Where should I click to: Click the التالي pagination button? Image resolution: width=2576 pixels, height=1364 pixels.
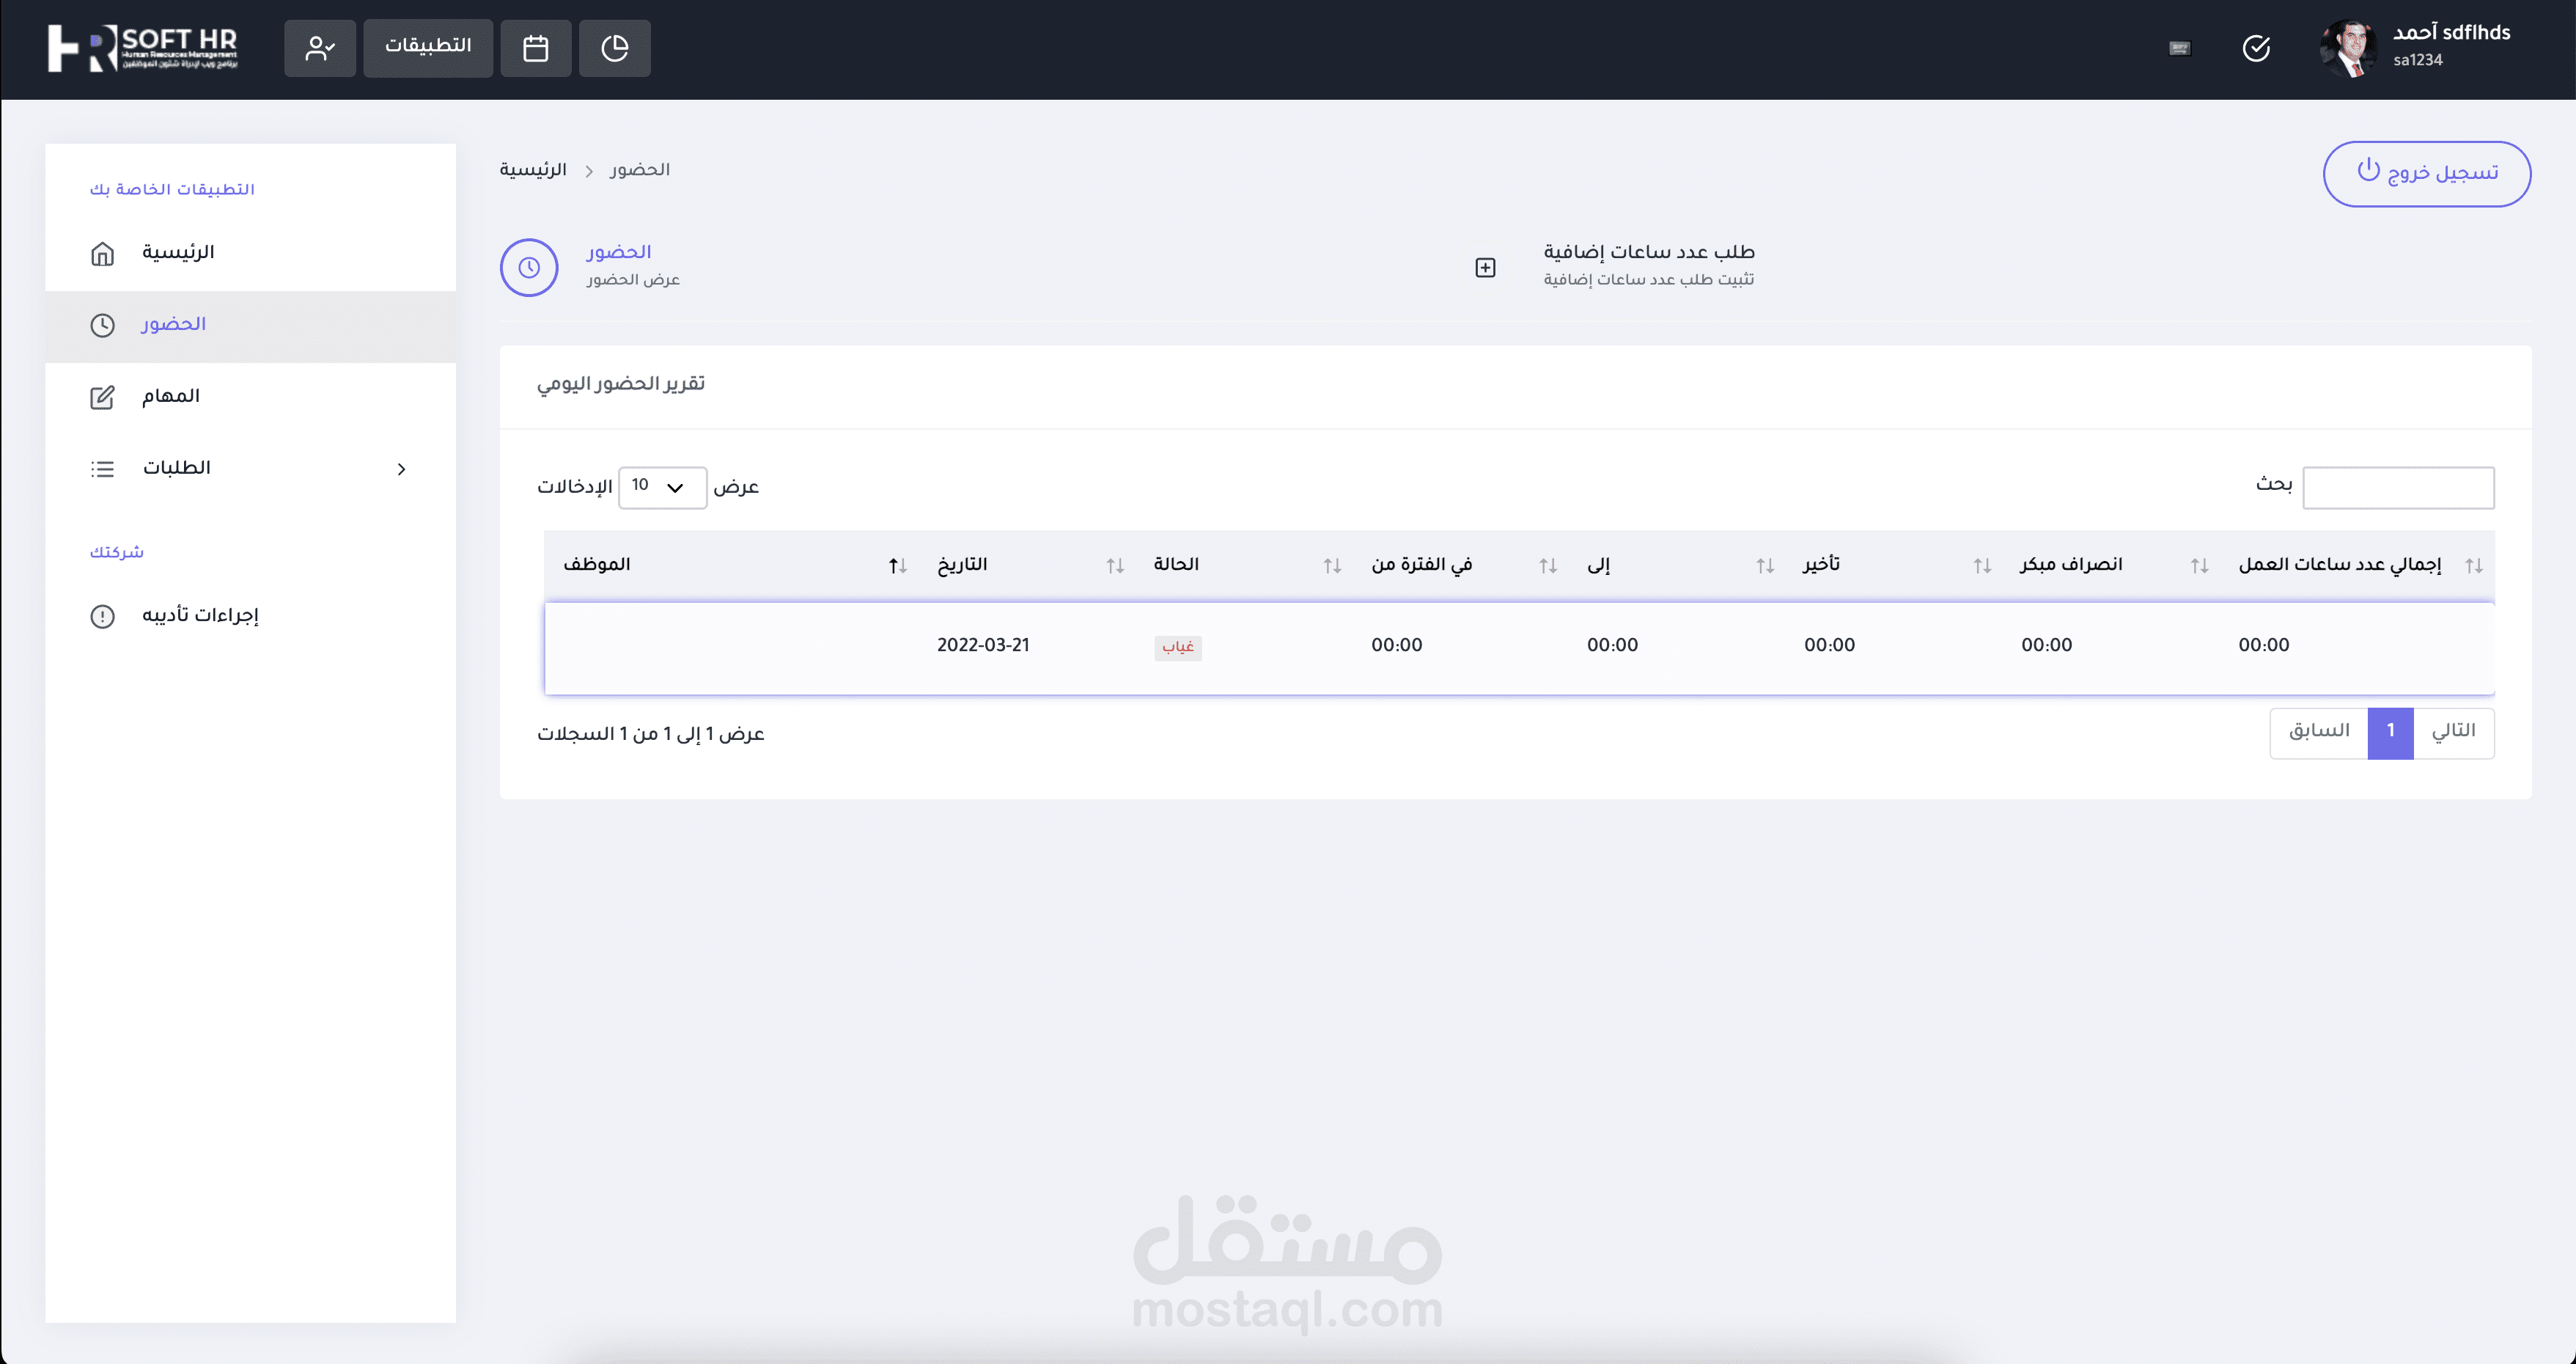click(x=2453, y=732)
